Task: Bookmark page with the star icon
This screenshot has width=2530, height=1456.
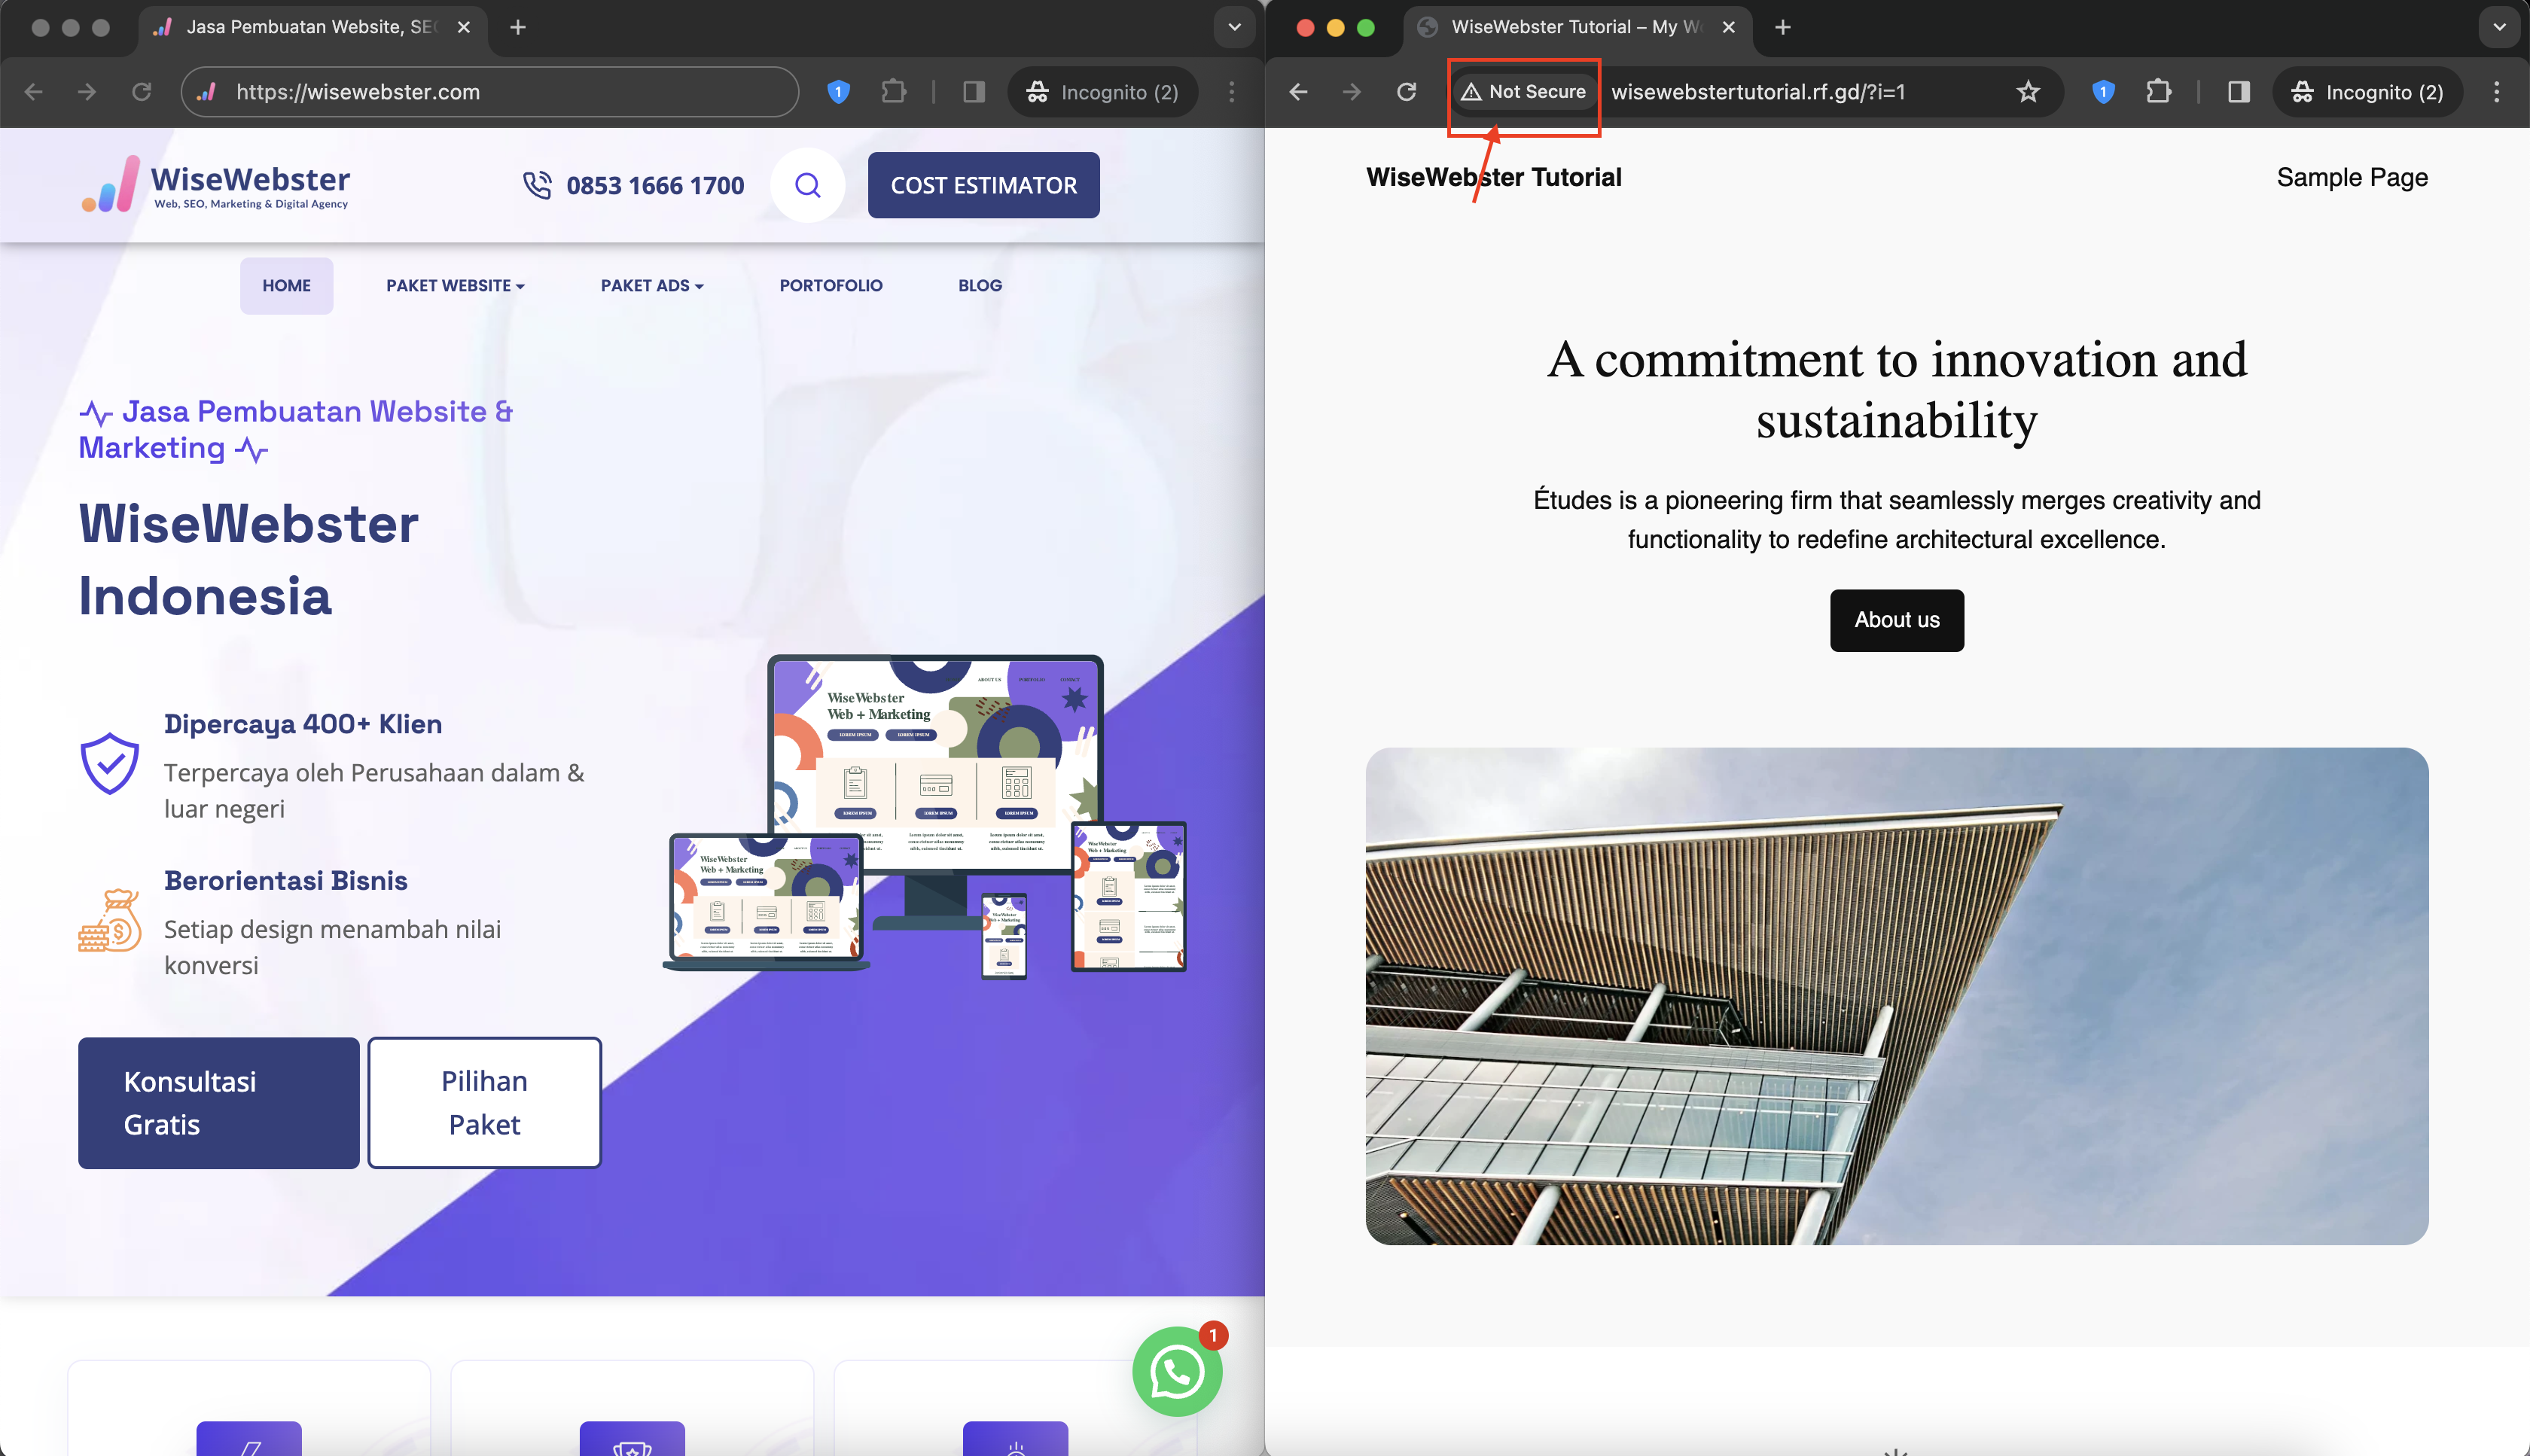Action: coord(2027,92)
